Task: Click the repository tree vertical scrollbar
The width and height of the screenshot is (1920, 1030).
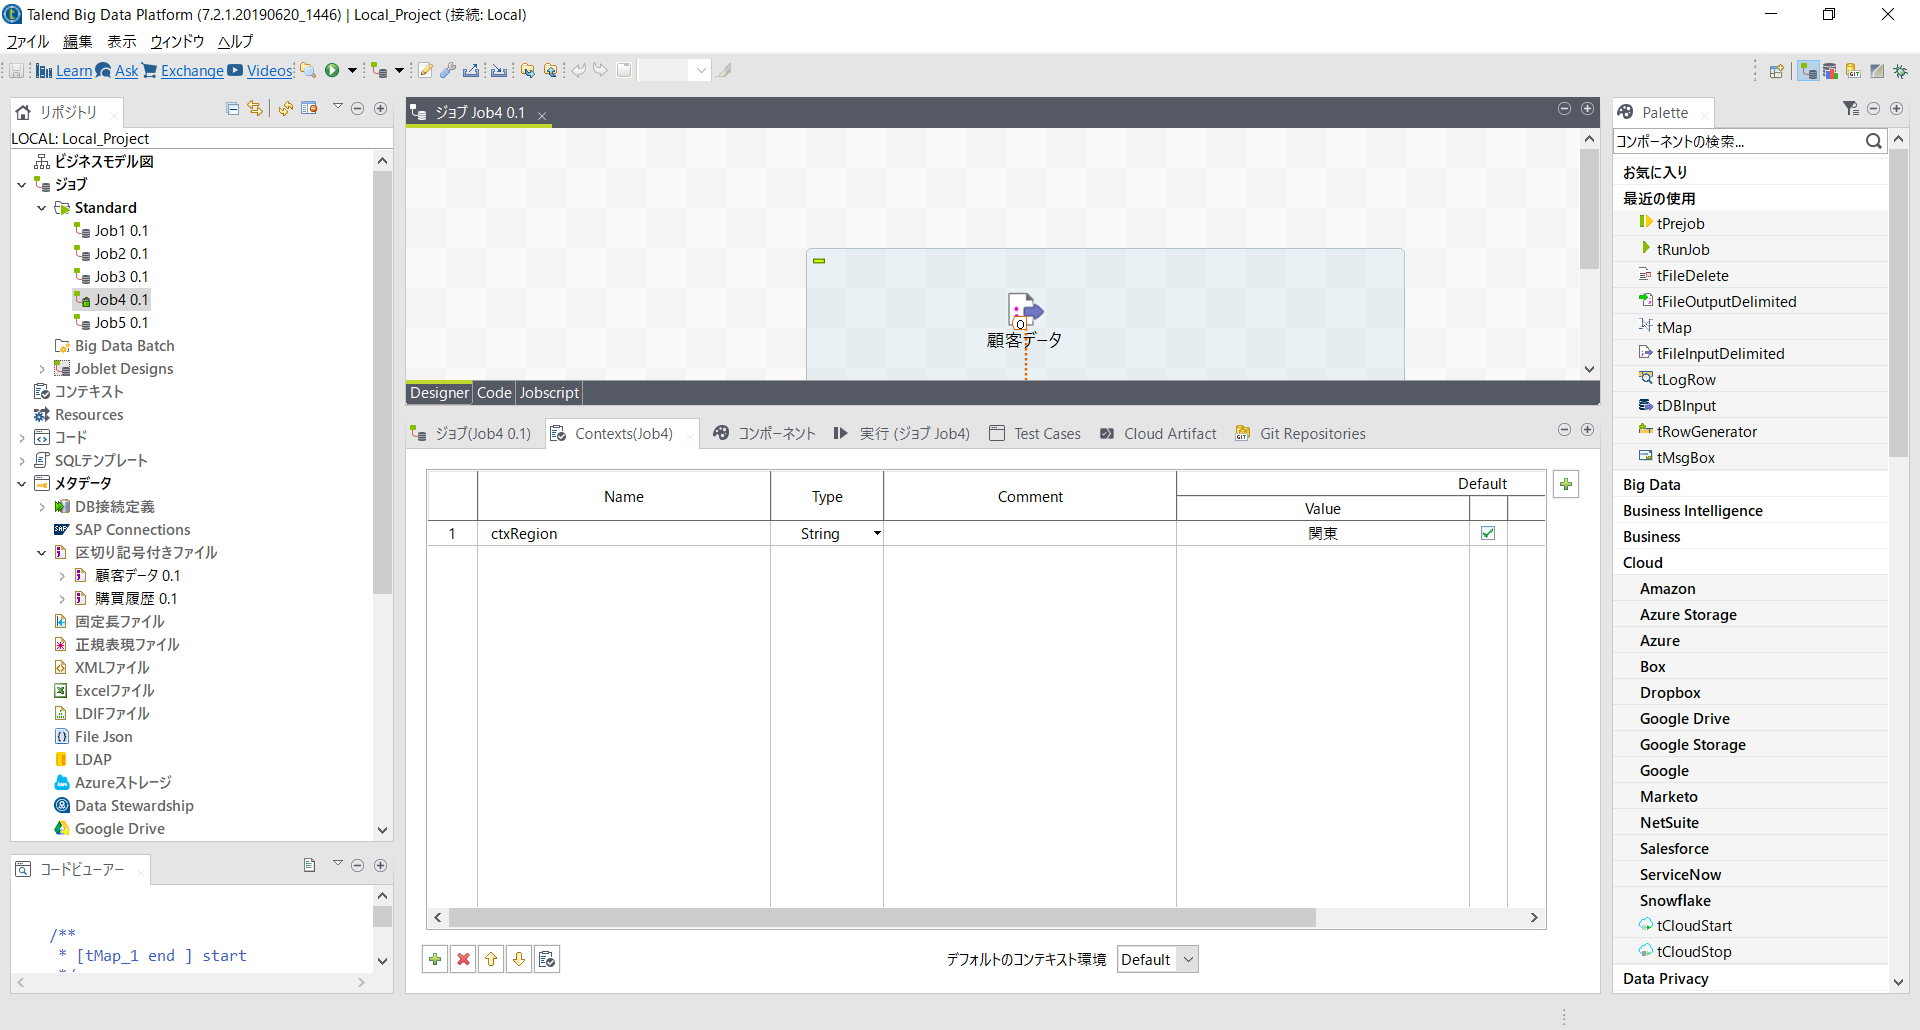Action: pyautogui.click(x=382, y=383)
